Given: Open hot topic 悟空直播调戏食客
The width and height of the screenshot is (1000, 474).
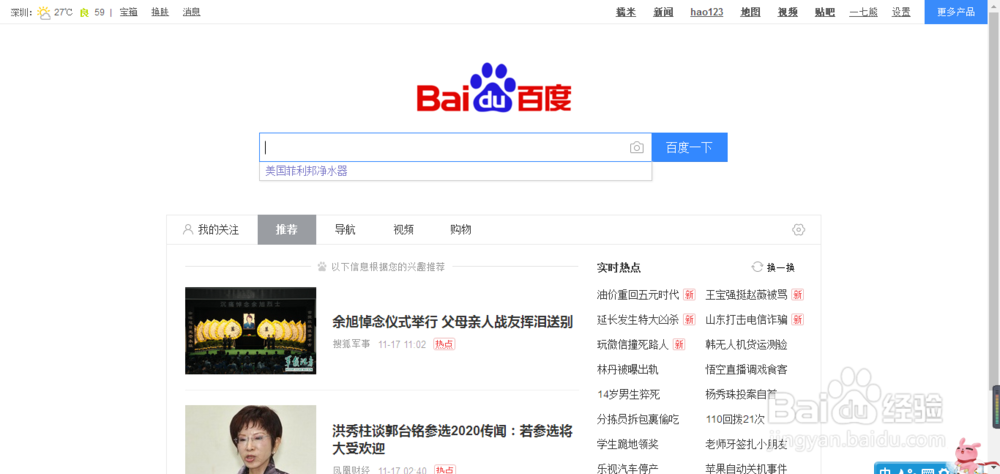Looking at the screenshot, I should coord(746,369).
